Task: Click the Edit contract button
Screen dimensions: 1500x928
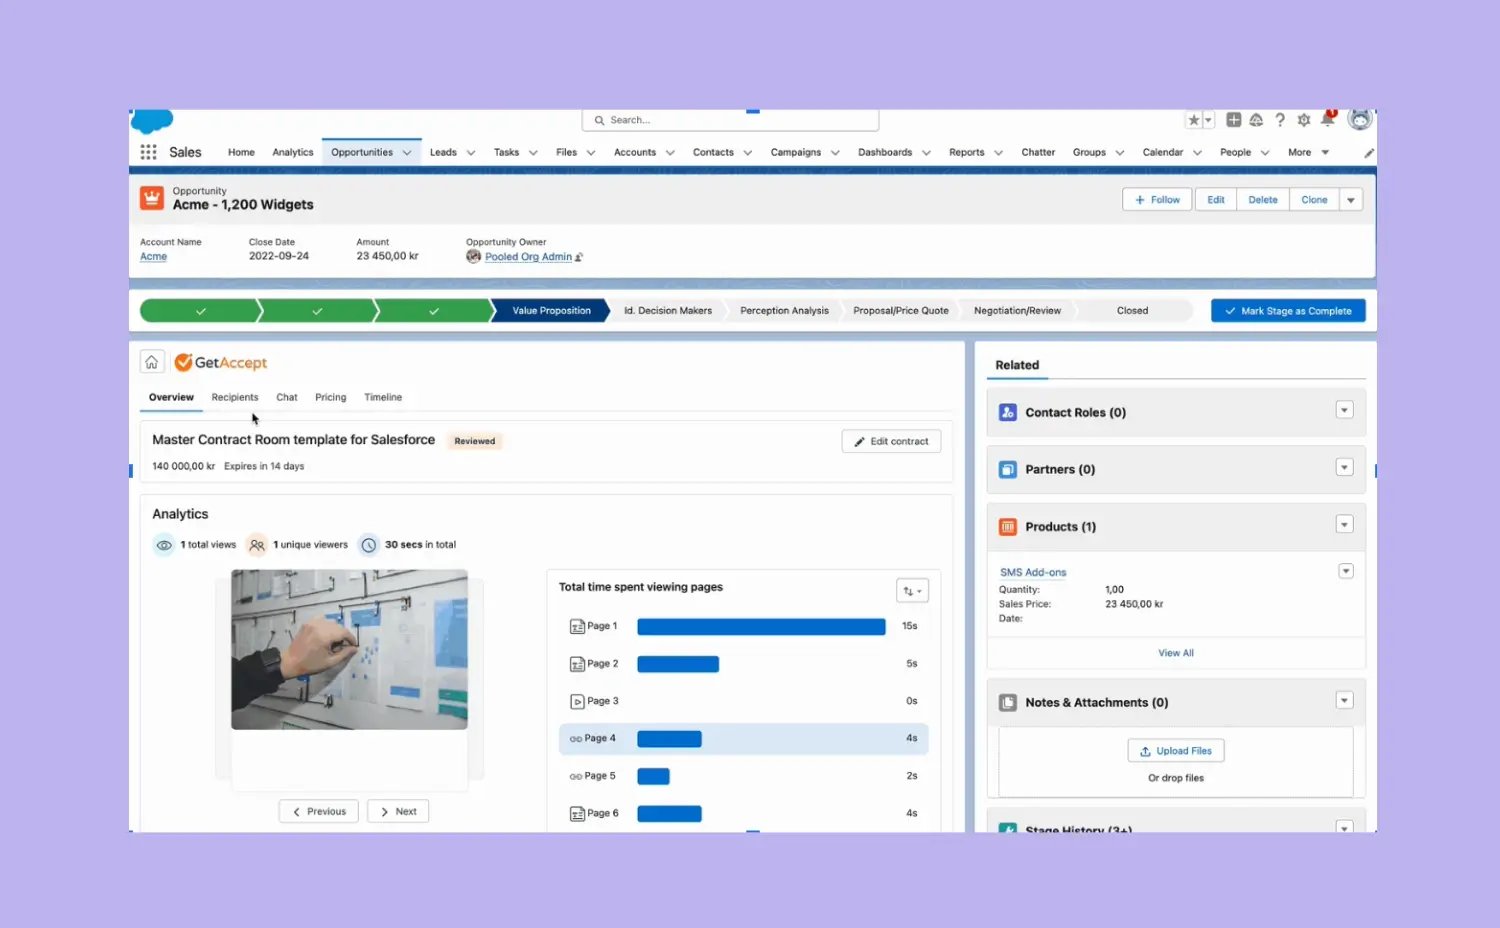Action: click(891, 441)
